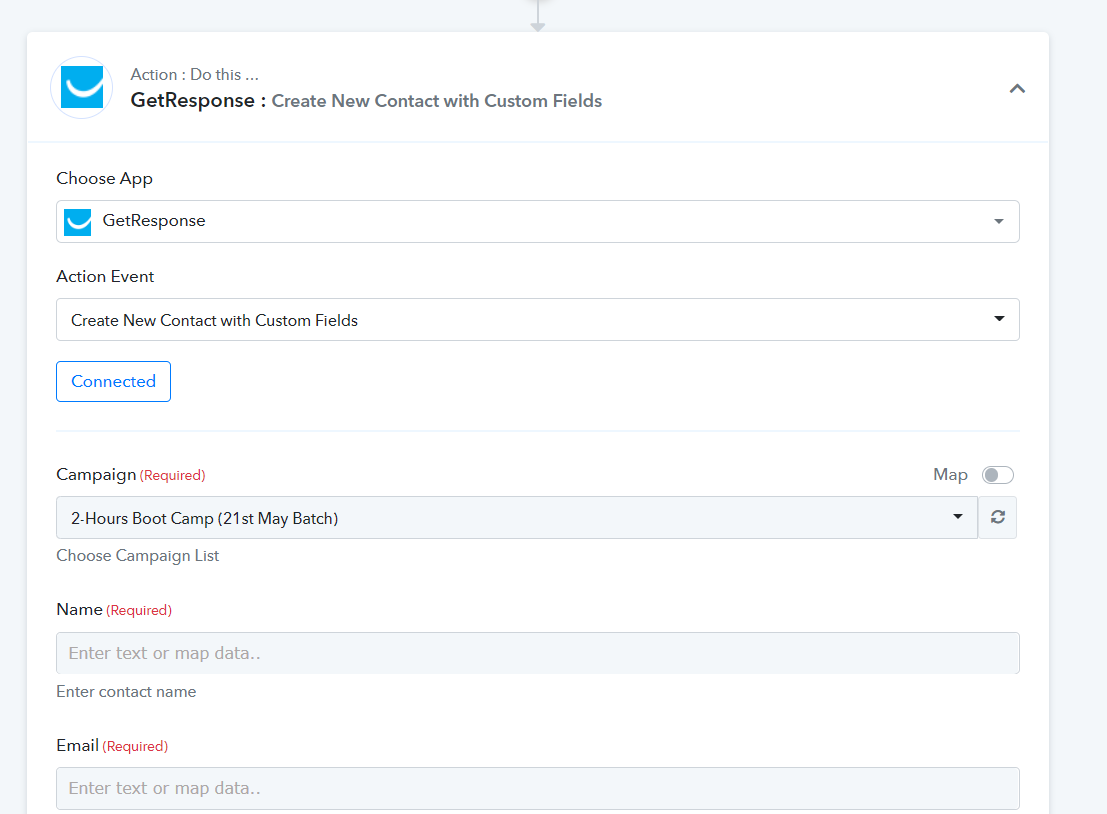The height and width of the screenshot is (814, 1107).
Task: Click the 'Action : Do this ...' label
Action: tap(194, 75)
